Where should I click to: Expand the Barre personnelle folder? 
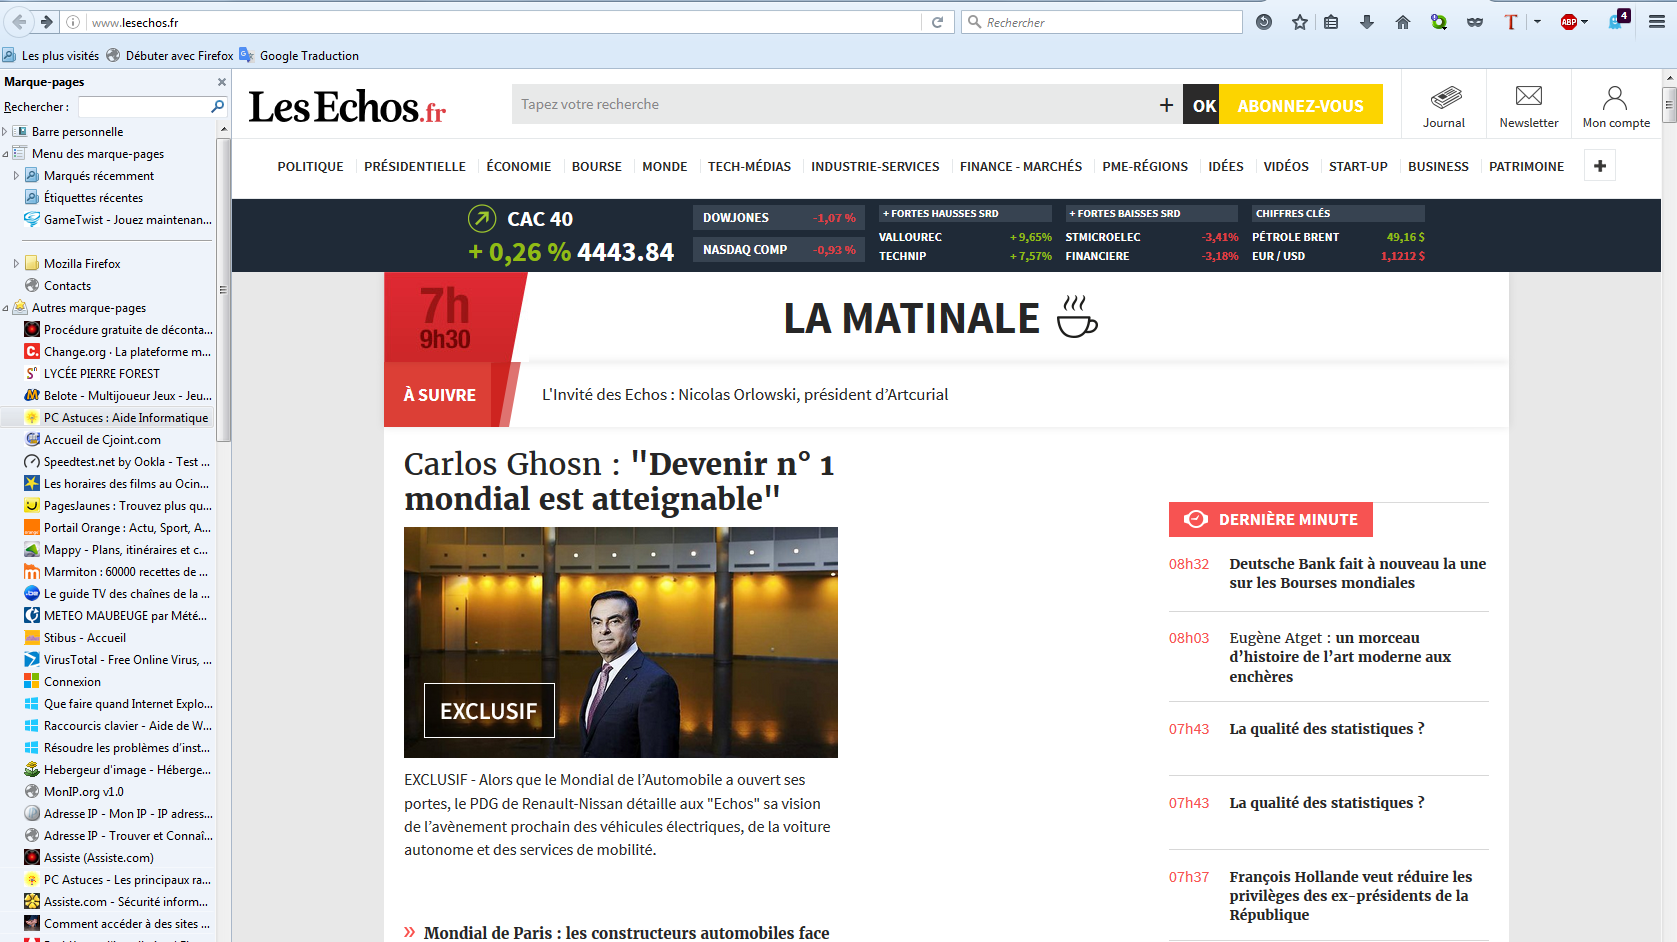click(x=5, y=132)
